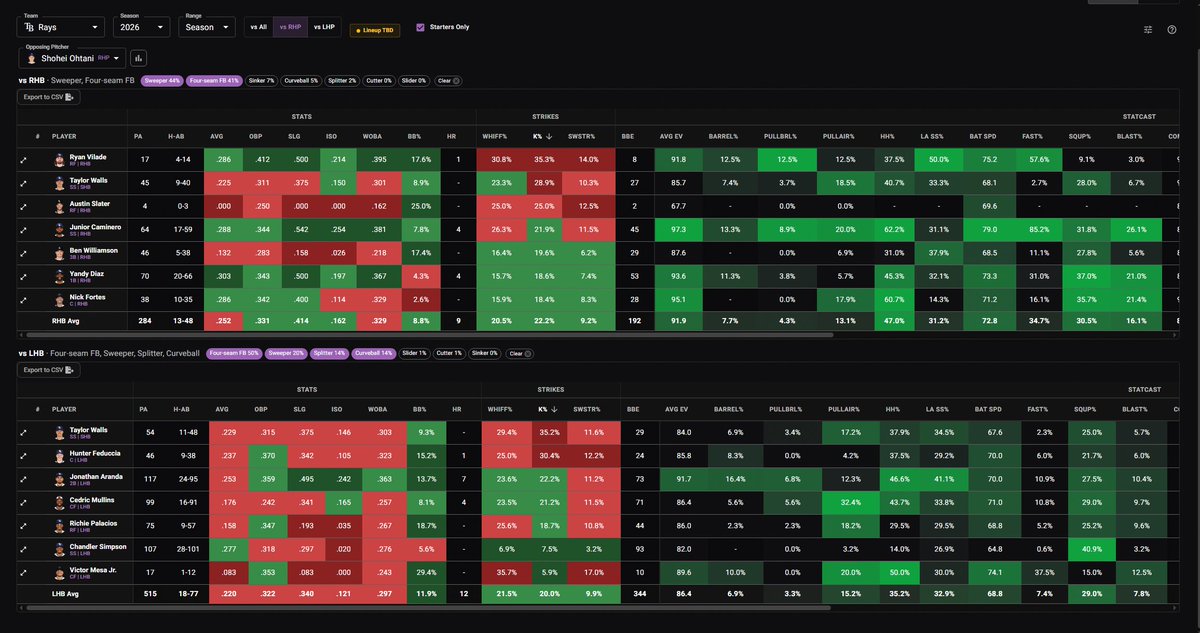Export LHB table to CSV
The height and width of the screenshot is (633, 1200).
[49, 370]
